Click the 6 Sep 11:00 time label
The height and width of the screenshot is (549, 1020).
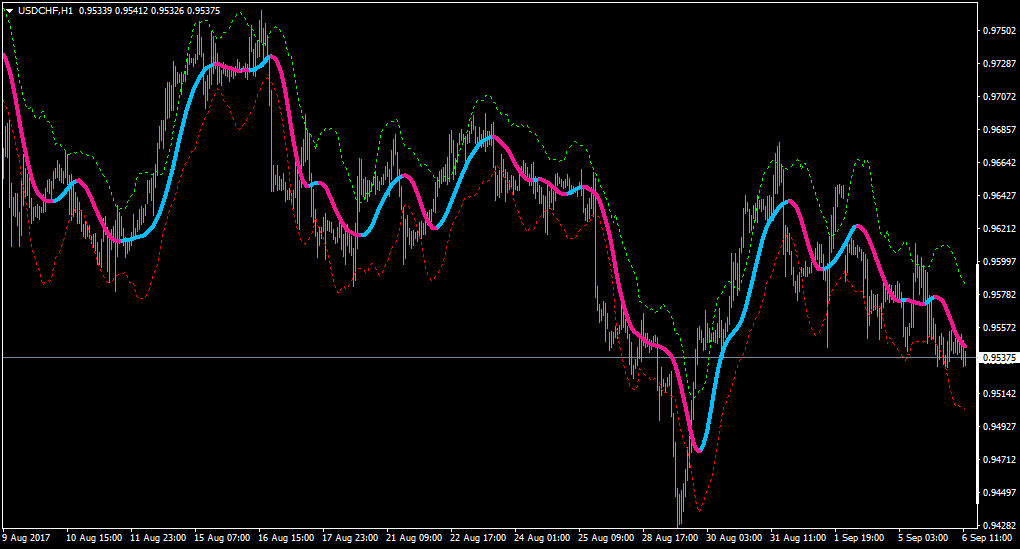[987, 538]
